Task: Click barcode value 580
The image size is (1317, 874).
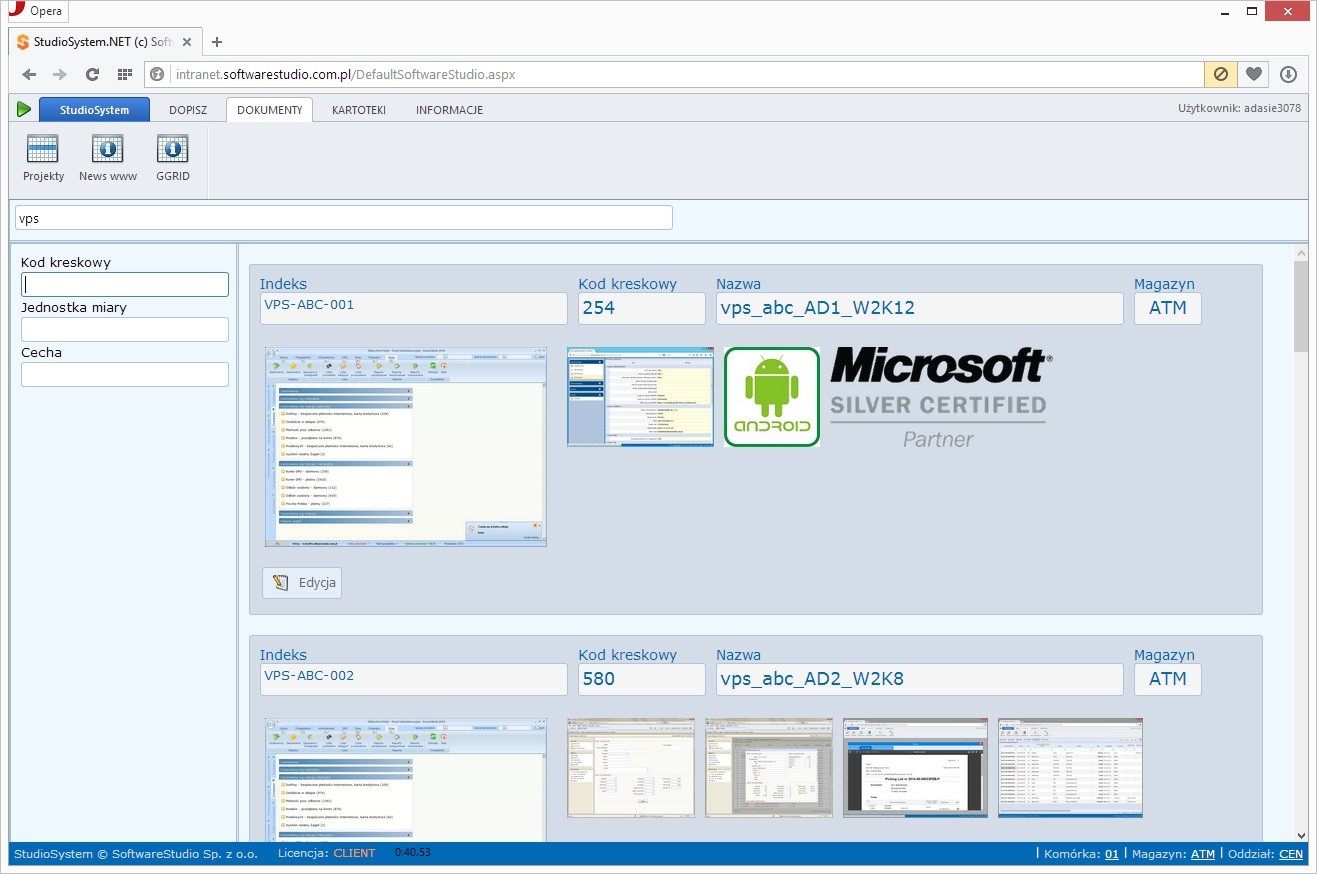Action: click(x=641, y=679)
